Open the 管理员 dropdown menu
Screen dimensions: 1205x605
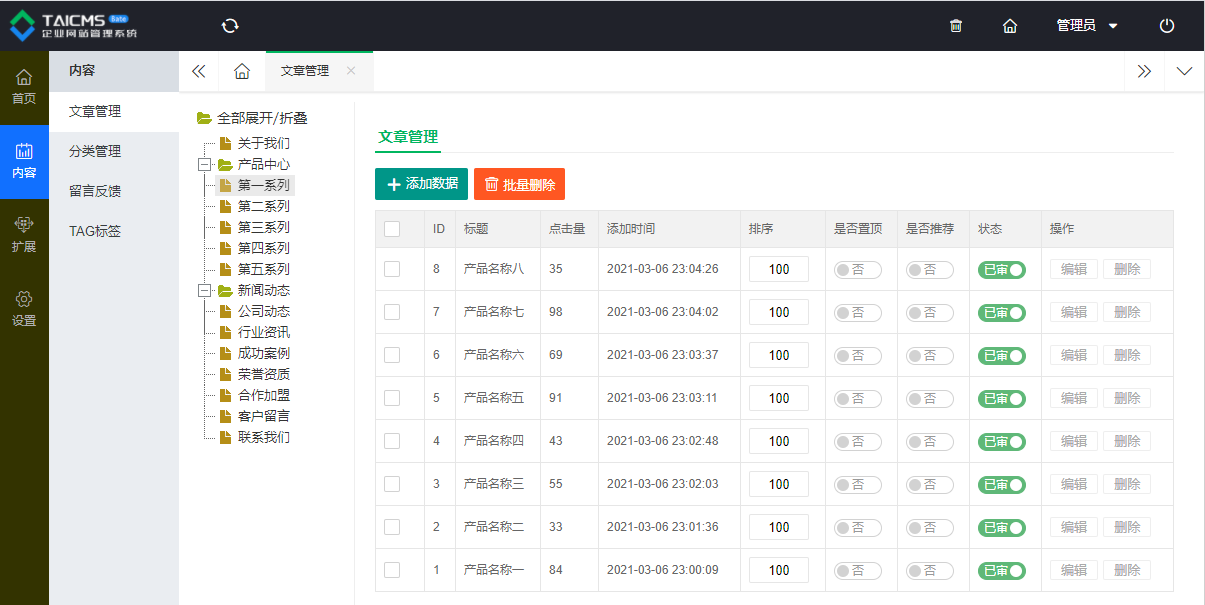point(1087,26)
